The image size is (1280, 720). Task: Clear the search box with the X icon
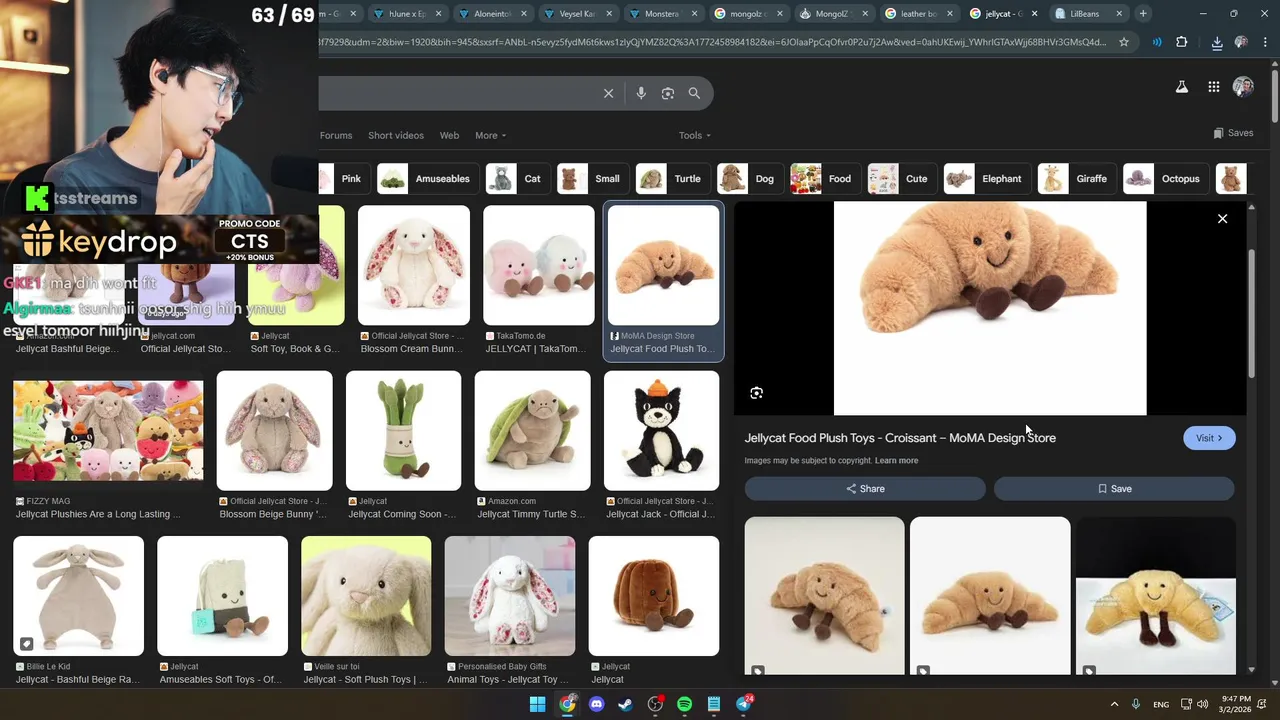pos(608,93)
